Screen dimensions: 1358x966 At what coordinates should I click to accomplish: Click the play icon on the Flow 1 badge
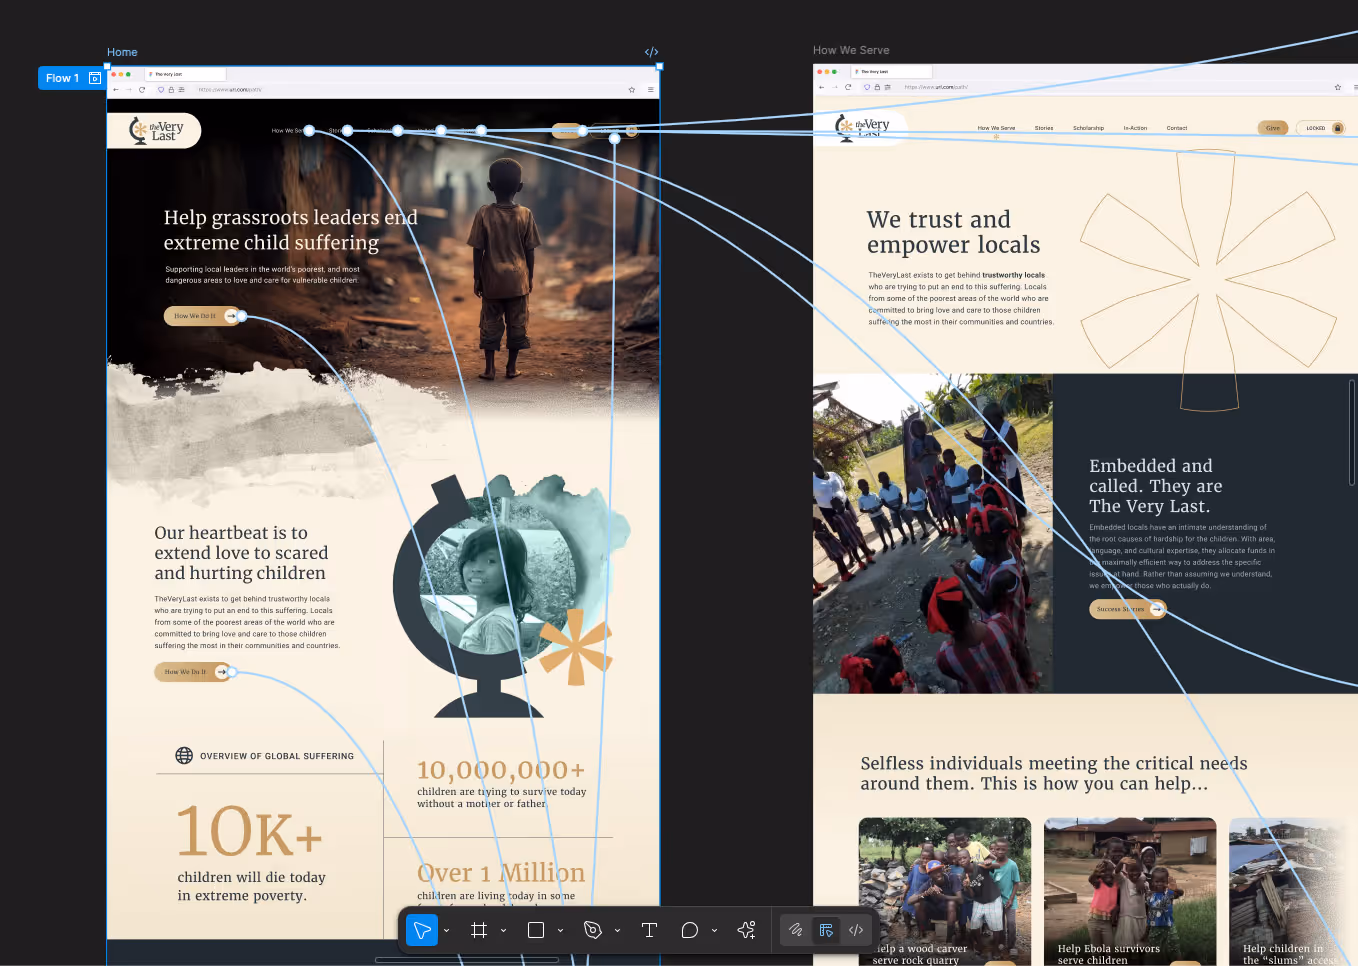94,77
